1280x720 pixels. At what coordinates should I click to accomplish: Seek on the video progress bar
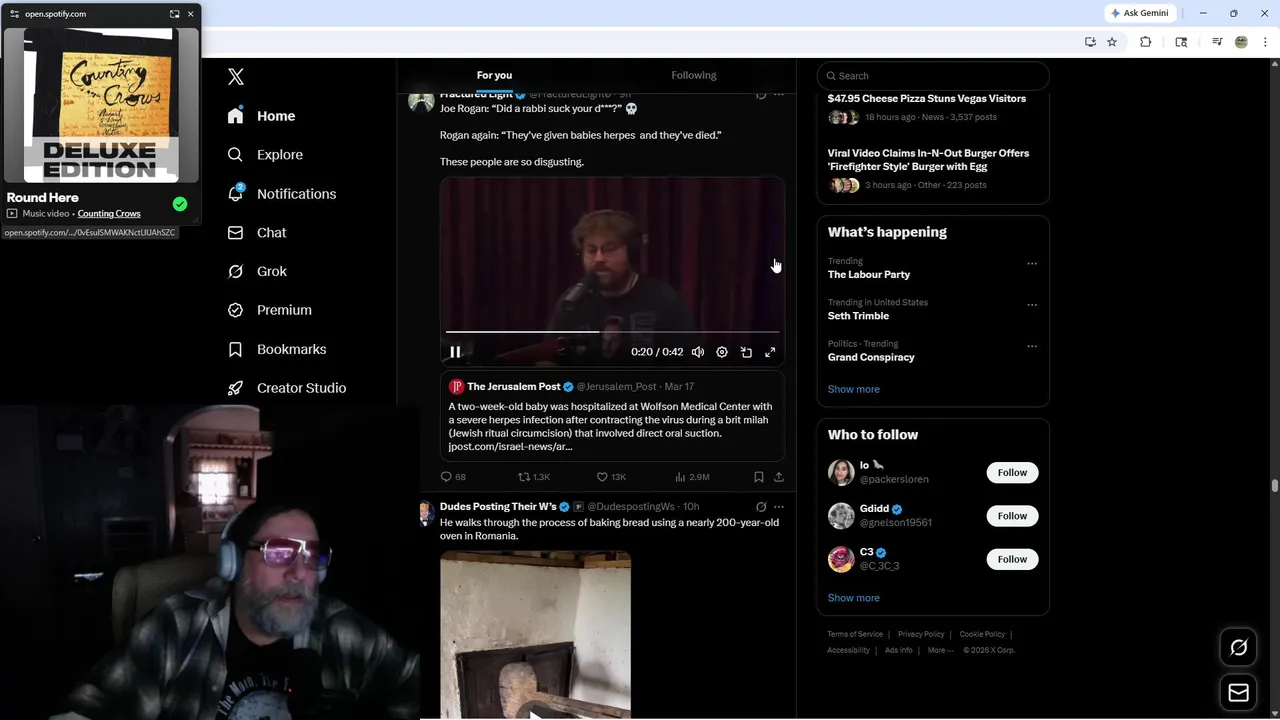coord(612,331)
